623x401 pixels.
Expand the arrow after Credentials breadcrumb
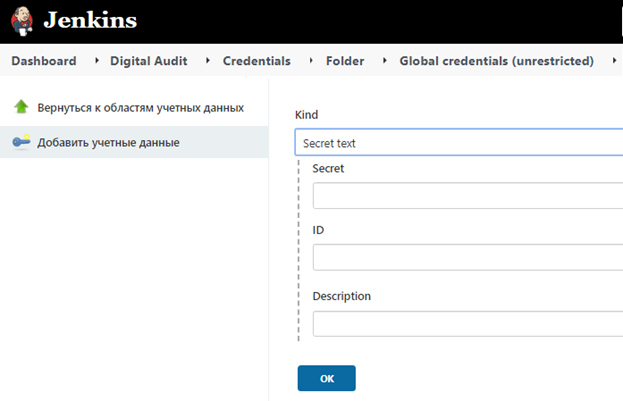click(x=311, y=62)
